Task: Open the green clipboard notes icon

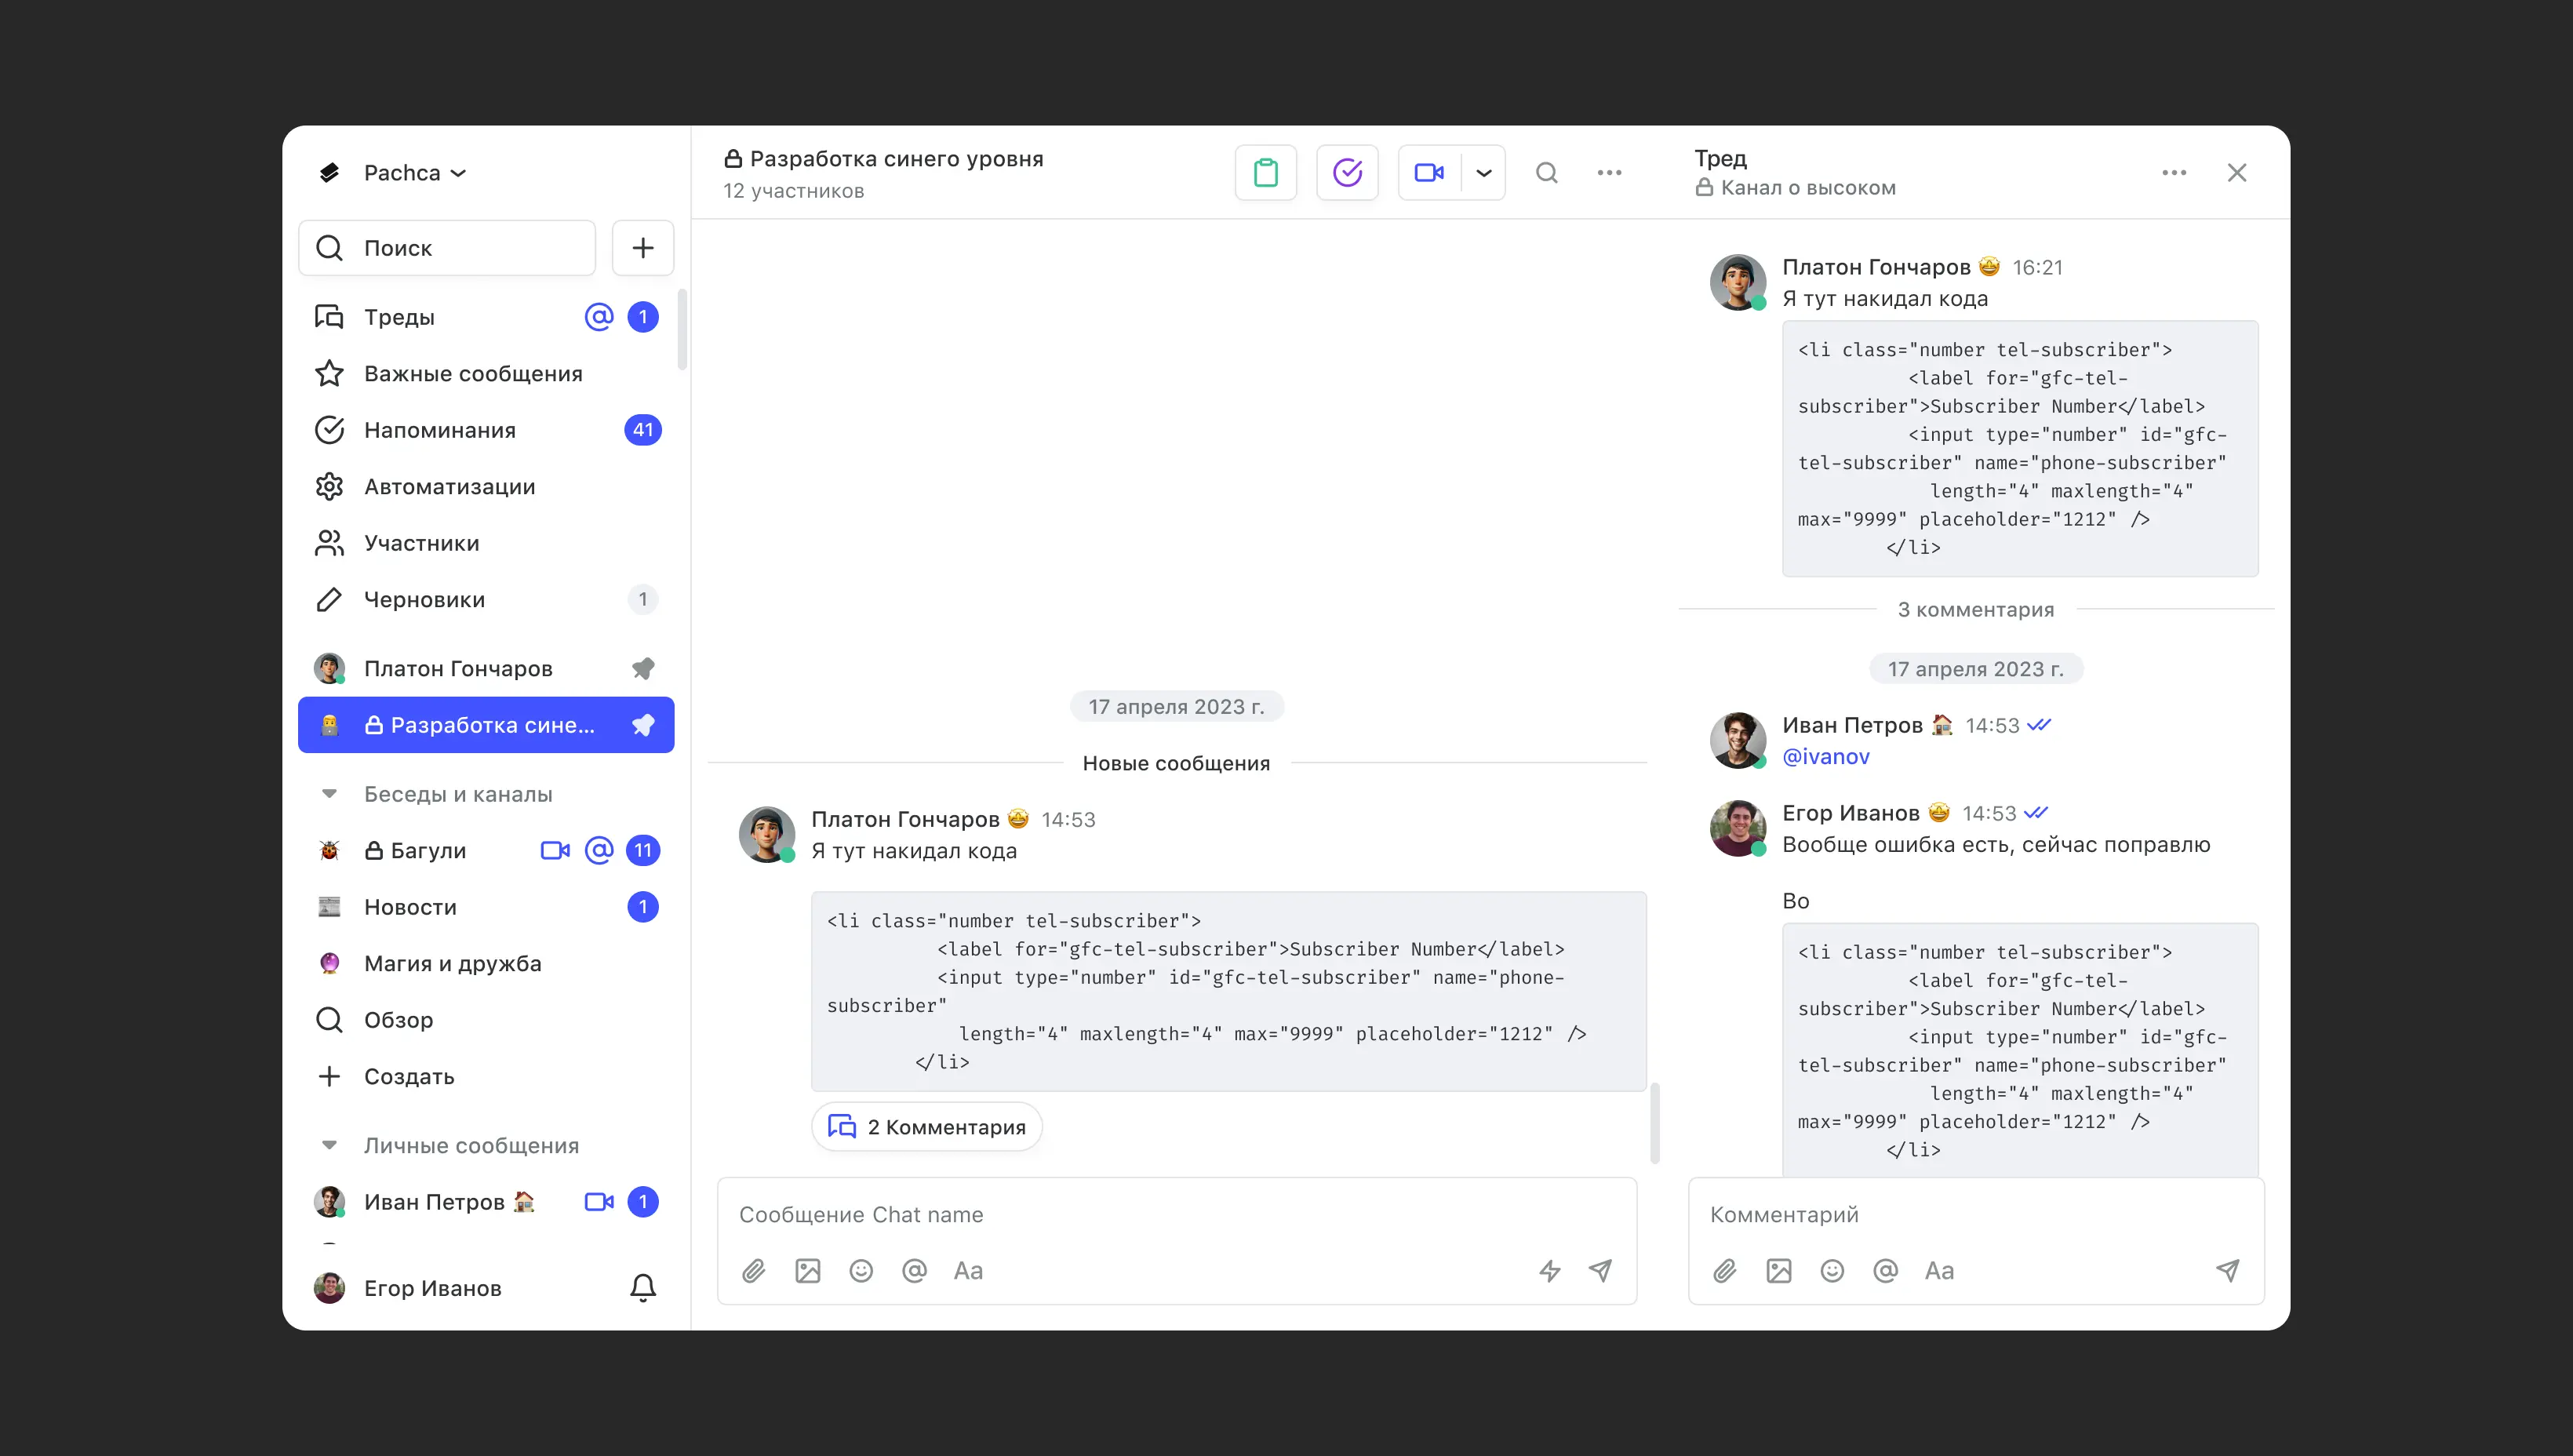Action: coord(1265,173)
